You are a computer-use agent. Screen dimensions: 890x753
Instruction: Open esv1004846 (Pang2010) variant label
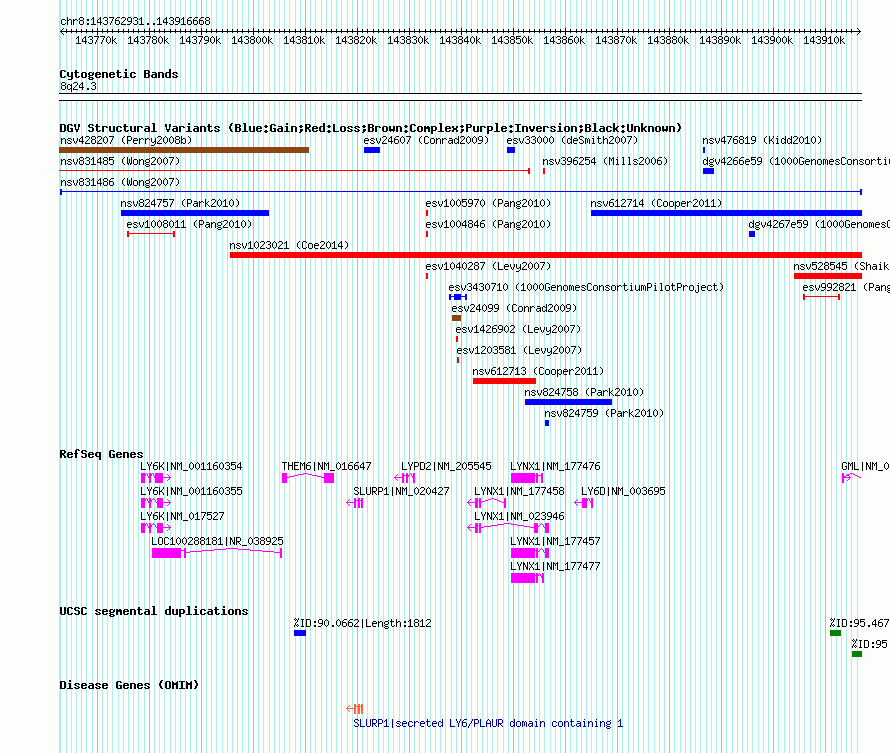(x=488, y=224)
